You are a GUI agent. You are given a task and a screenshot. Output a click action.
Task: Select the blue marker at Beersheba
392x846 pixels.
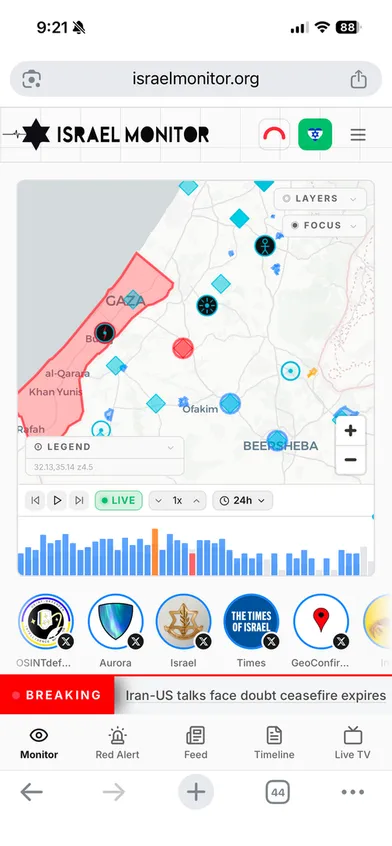[x=277, y=440]
